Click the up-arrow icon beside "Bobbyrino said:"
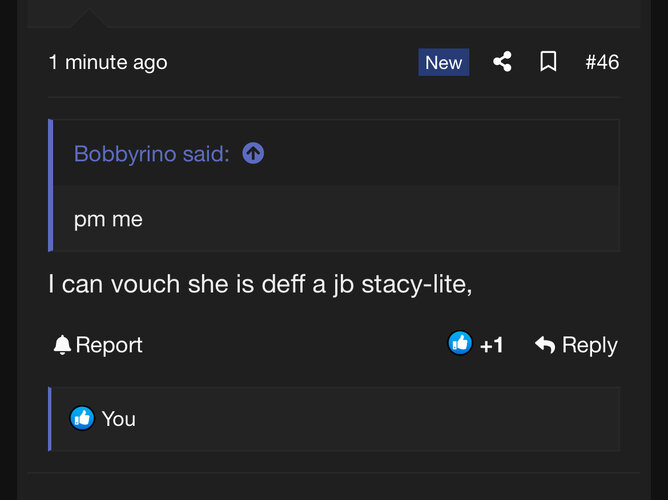668x500 pixels. click(x=254, y=154)
